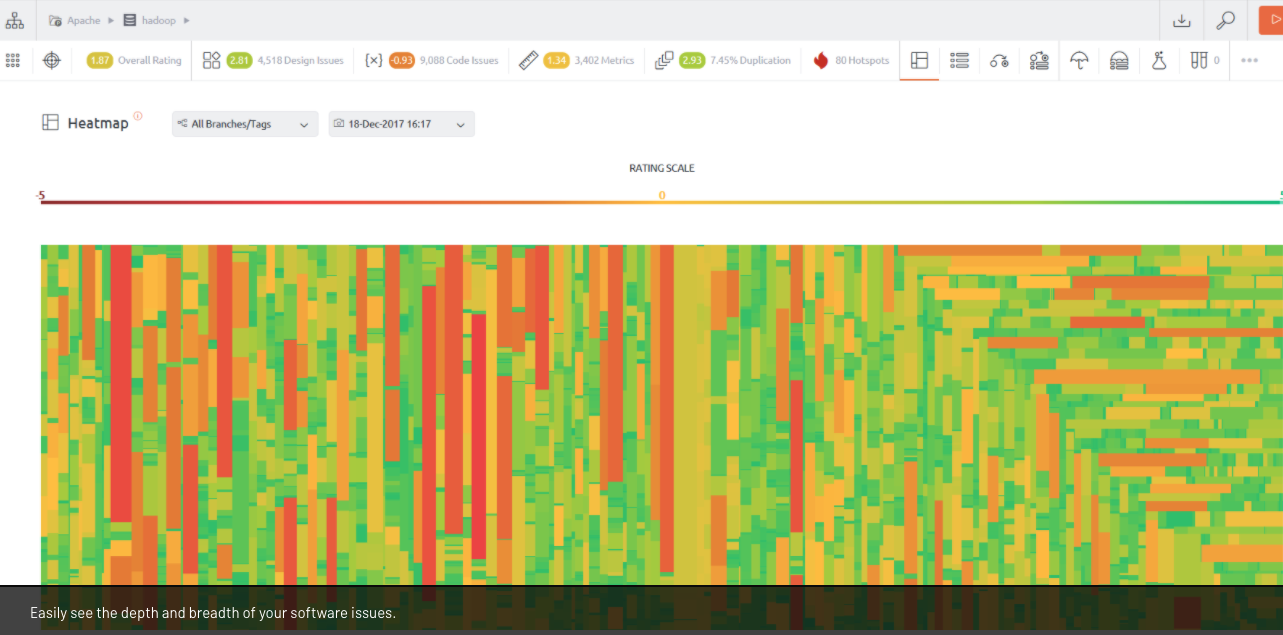Open the 4,518 Design Issues tab
The width and height of the screenshot is (1283, 635).
pos(273,61)
